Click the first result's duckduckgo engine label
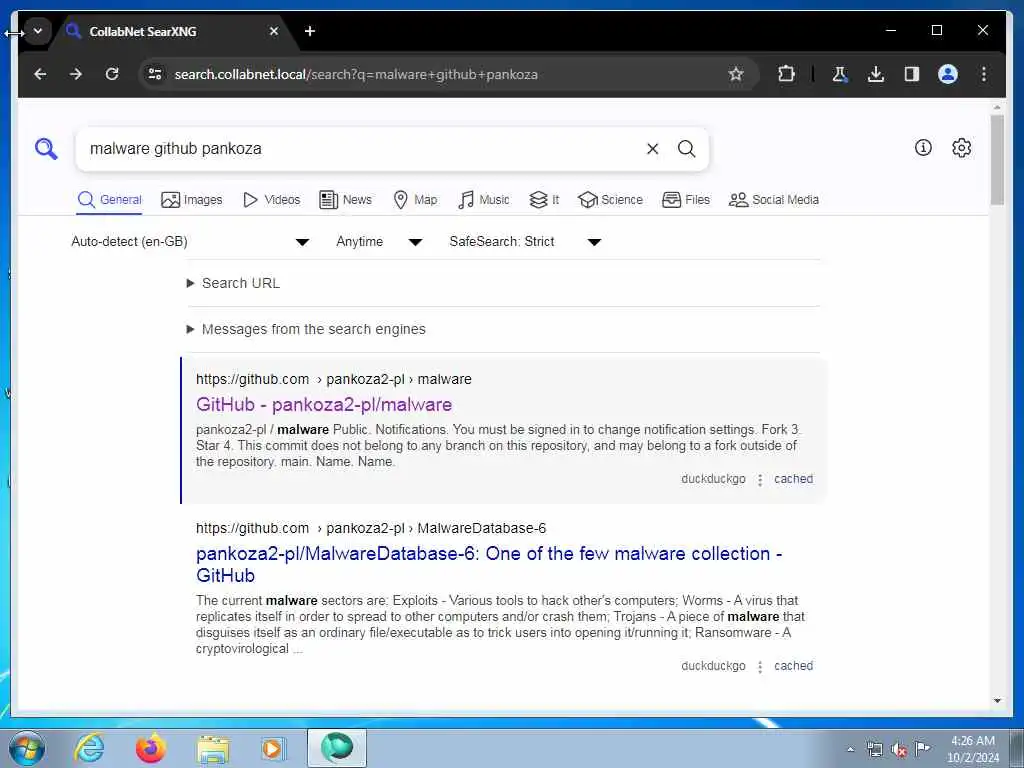The image size is (1024, 768). (x=713, y=479)
